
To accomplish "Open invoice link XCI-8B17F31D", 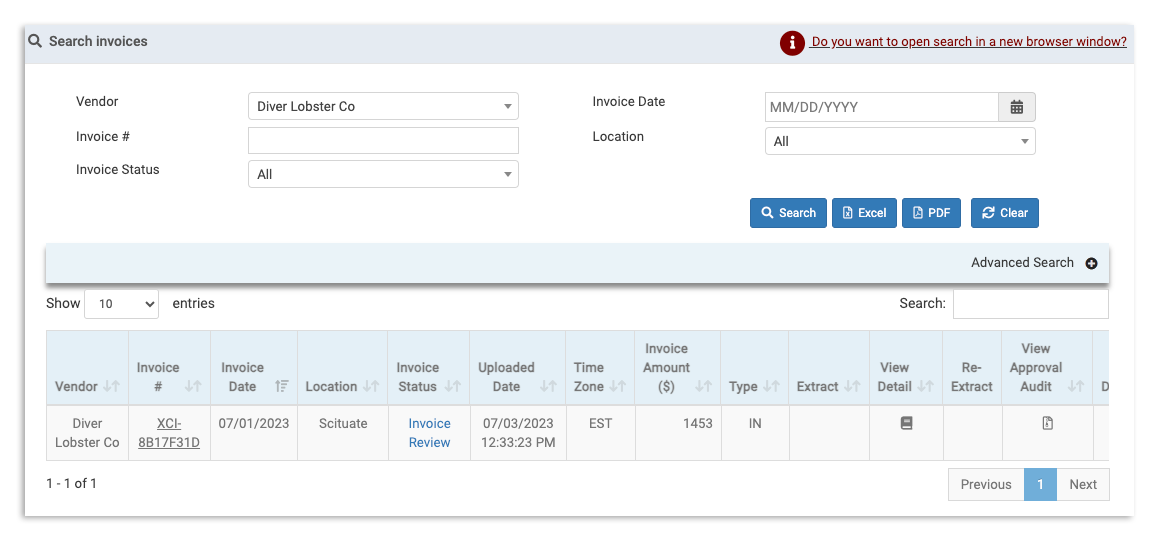I will click(168, 433).
